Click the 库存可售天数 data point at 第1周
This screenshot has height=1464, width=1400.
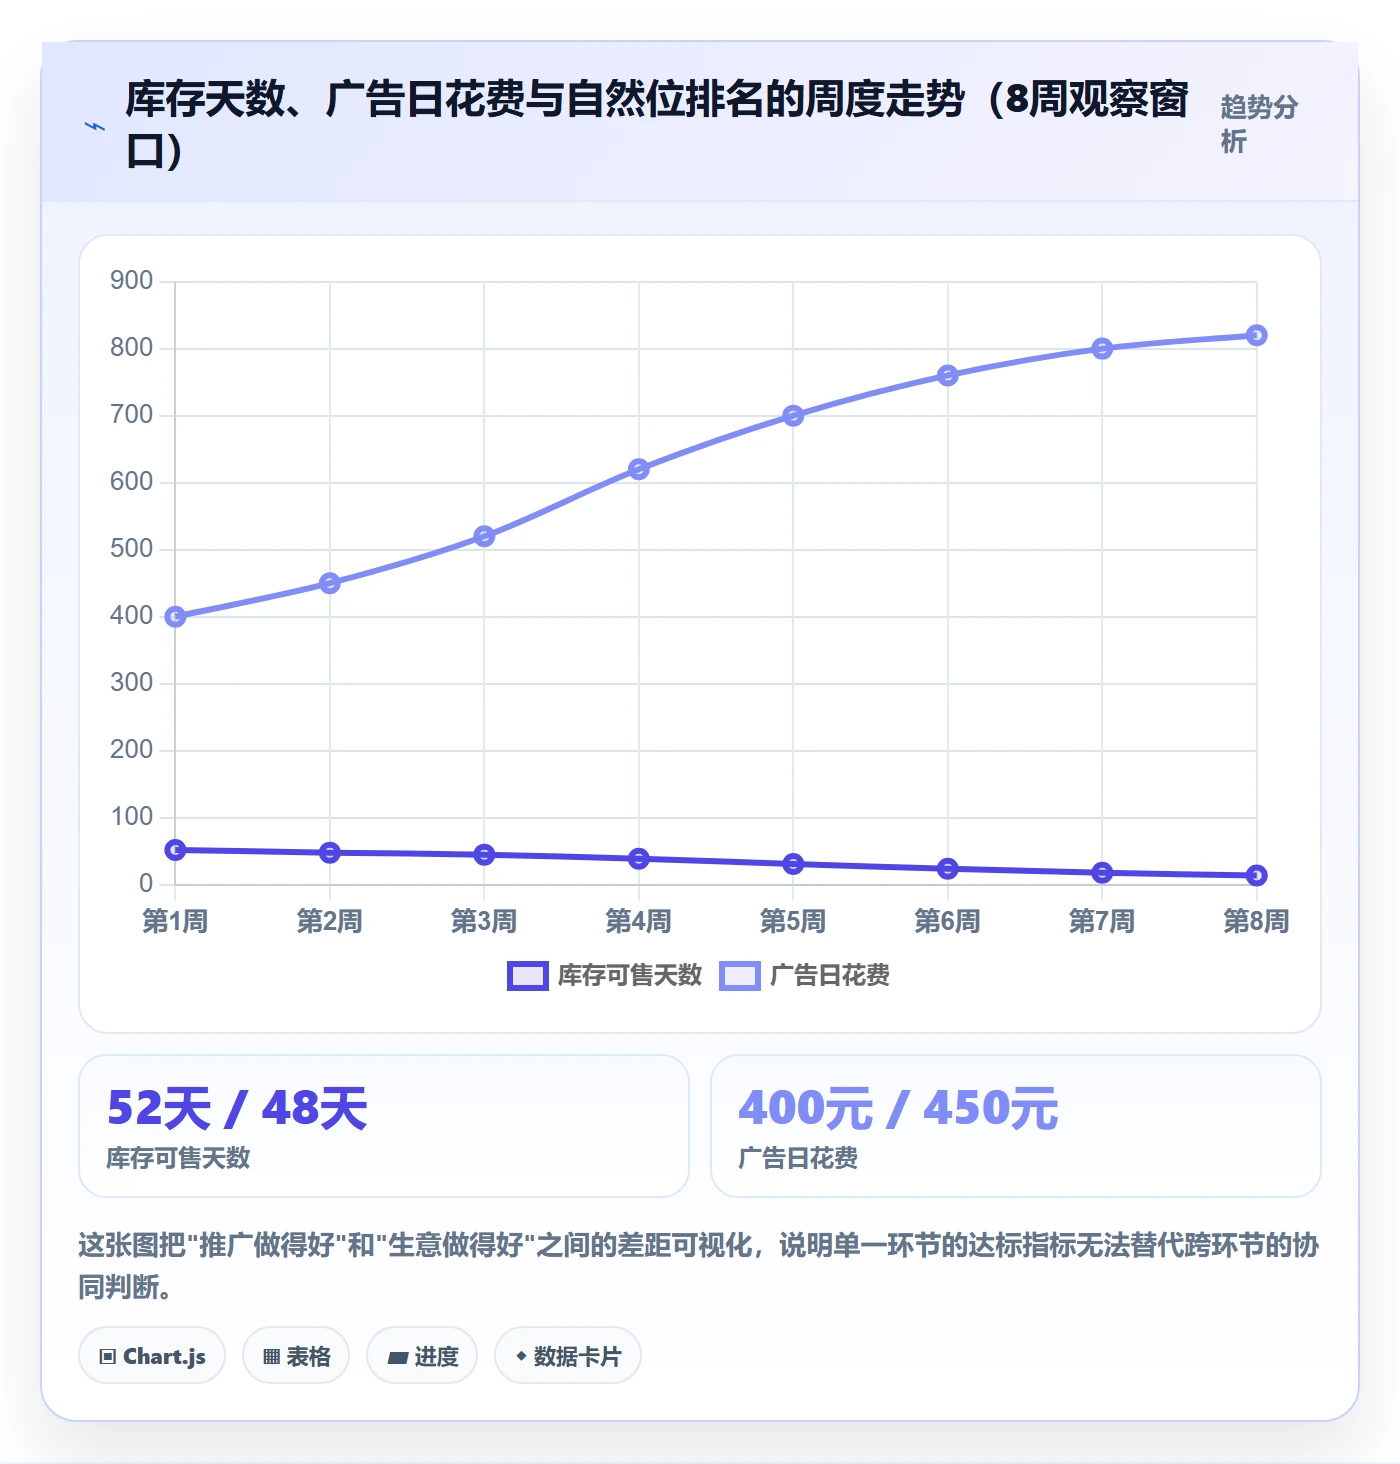[x=175, y=850]
